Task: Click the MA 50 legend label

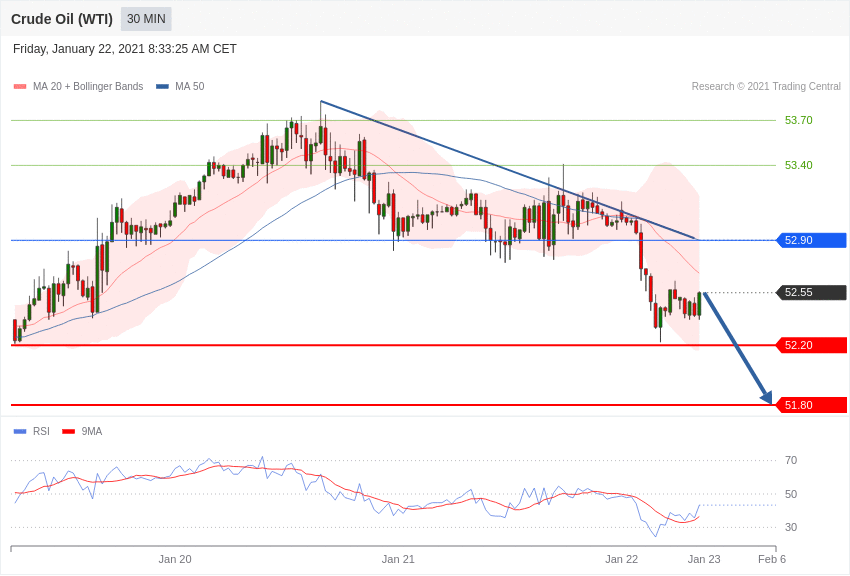Action: coord(189,86)
